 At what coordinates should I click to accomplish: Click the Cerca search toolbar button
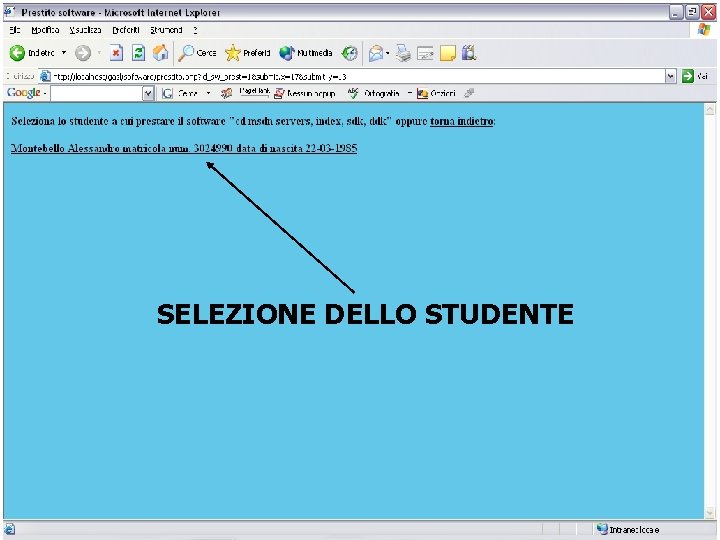pos(197,53)
